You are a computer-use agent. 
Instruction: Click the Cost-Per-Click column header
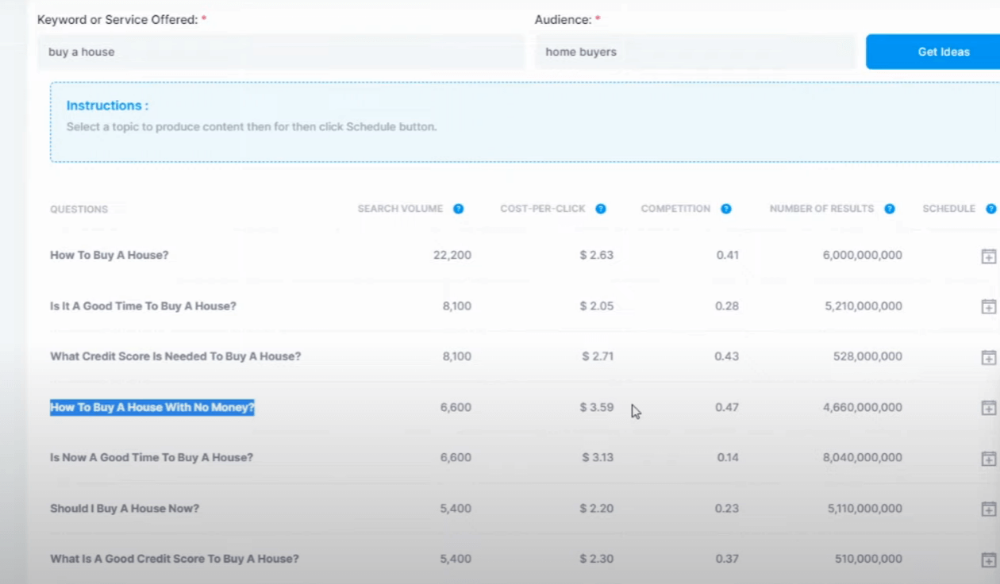point(542,208)
